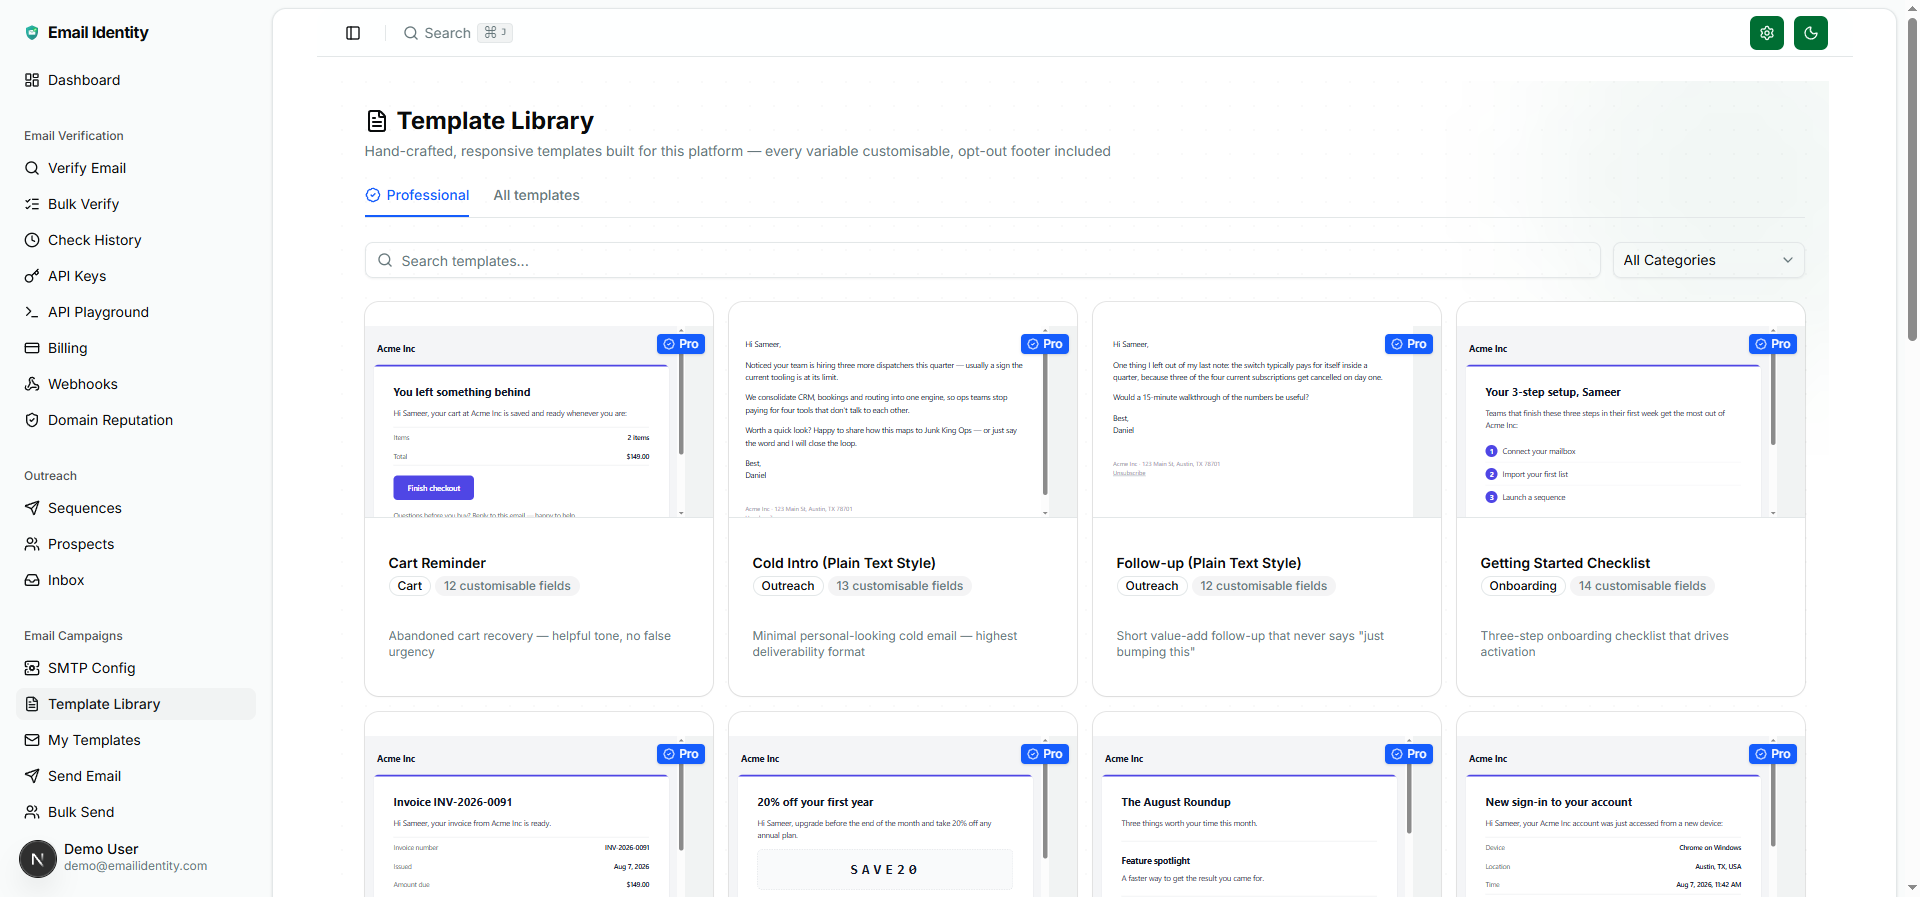
Task: Click the Verify Email magnifier icon
Action: click(32, 168)
